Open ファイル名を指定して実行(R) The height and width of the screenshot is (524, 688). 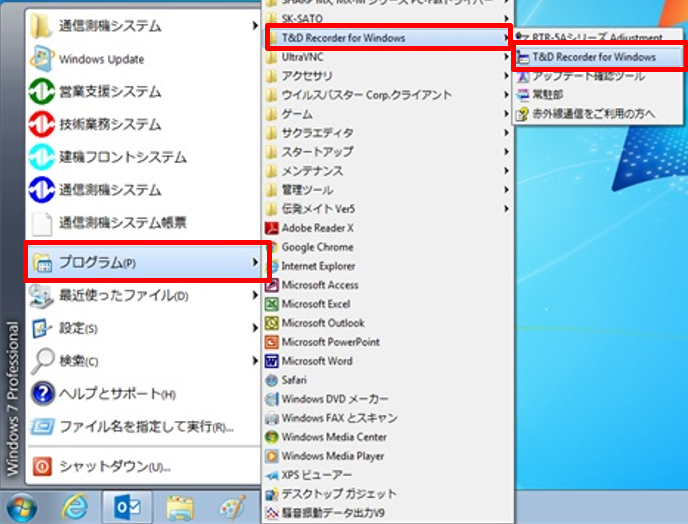coord(143,427)
